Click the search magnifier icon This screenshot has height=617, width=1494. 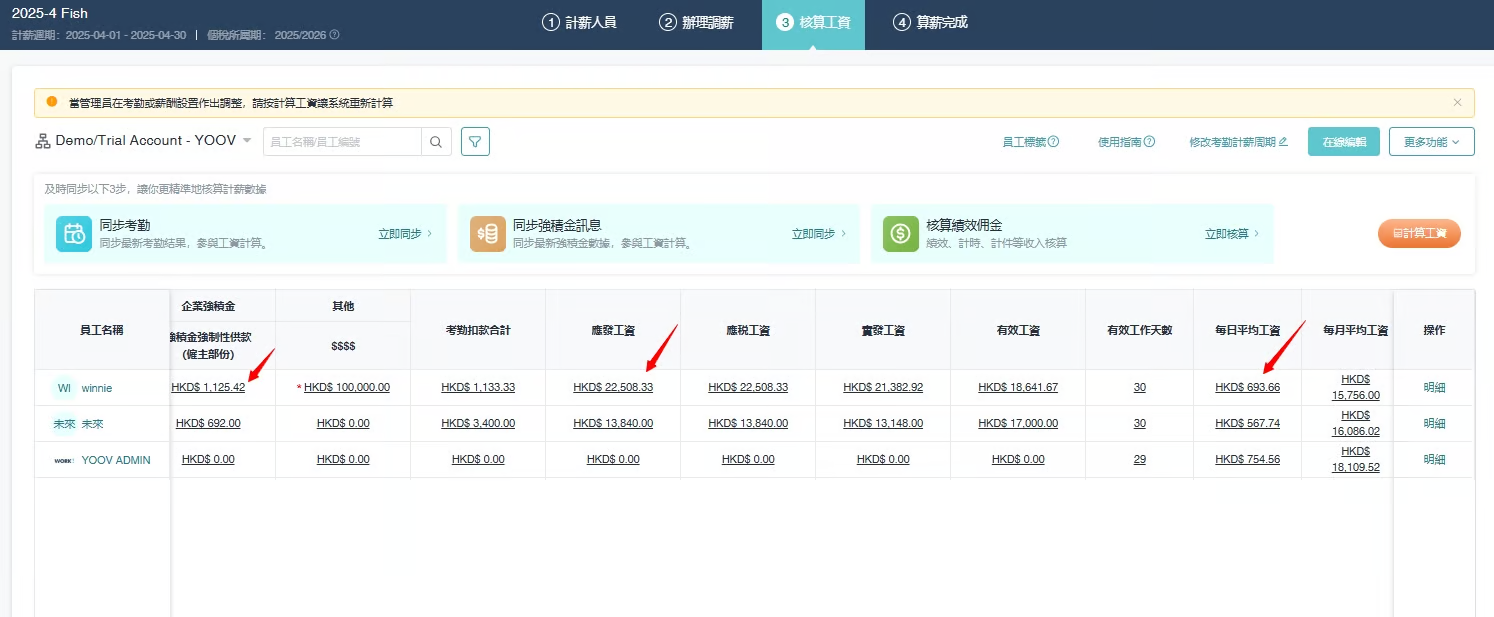436,142
